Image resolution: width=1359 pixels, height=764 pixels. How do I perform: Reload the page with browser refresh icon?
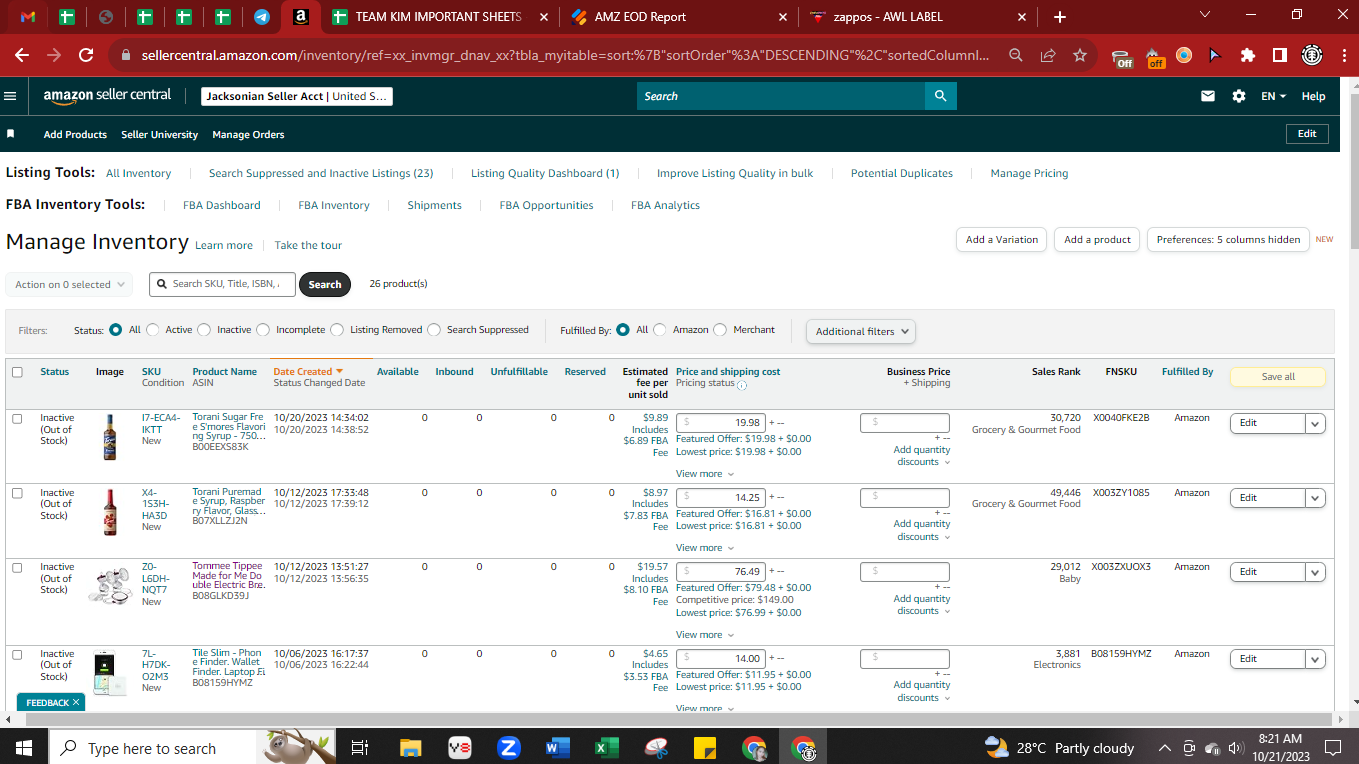point(86,56)
